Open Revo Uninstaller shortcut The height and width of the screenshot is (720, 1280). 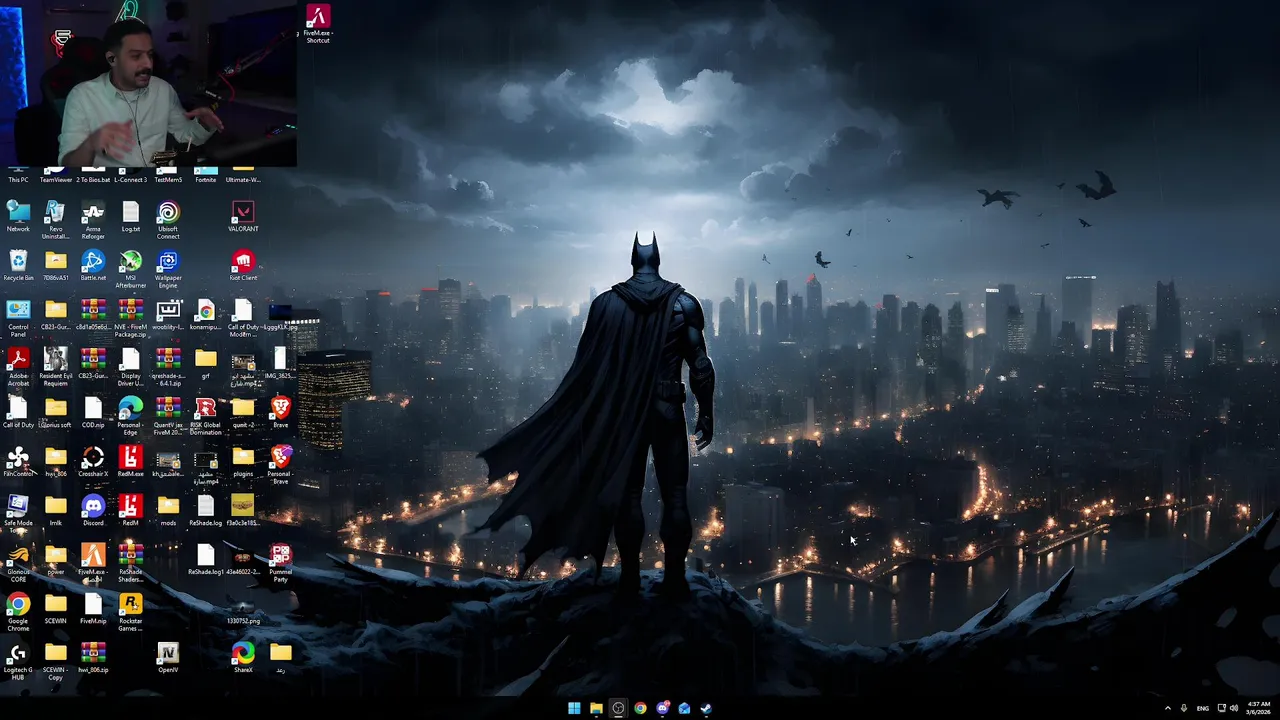point(56,220)
